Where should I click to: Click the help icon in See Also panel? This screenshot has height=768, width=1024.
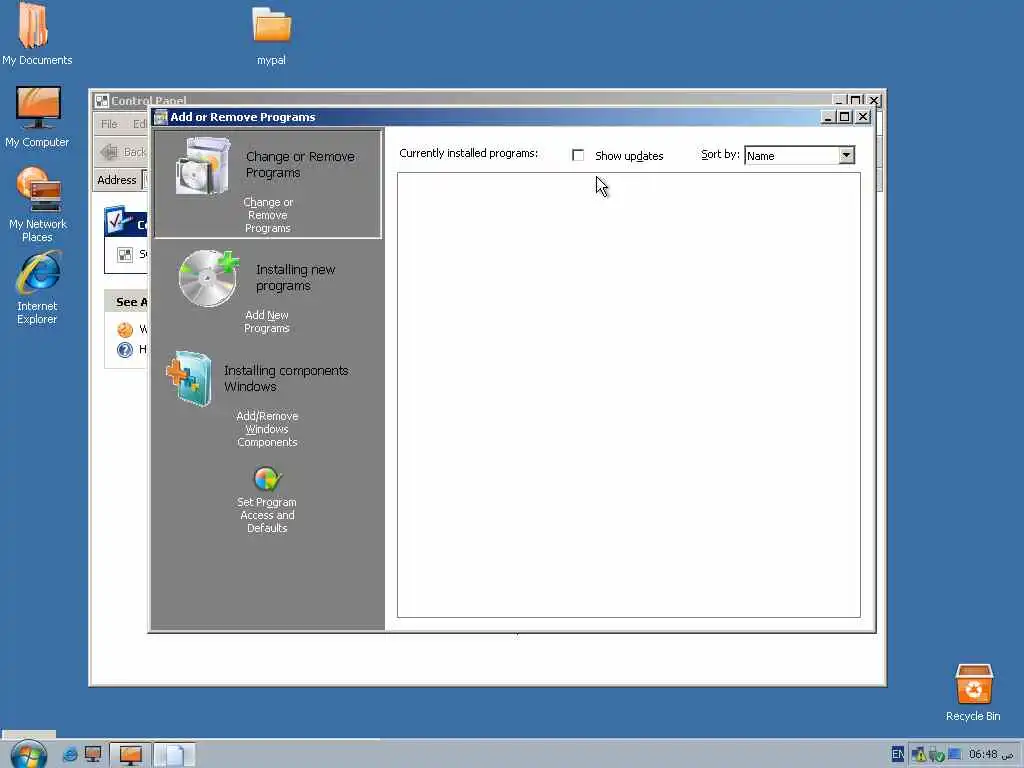click(125, 350)
